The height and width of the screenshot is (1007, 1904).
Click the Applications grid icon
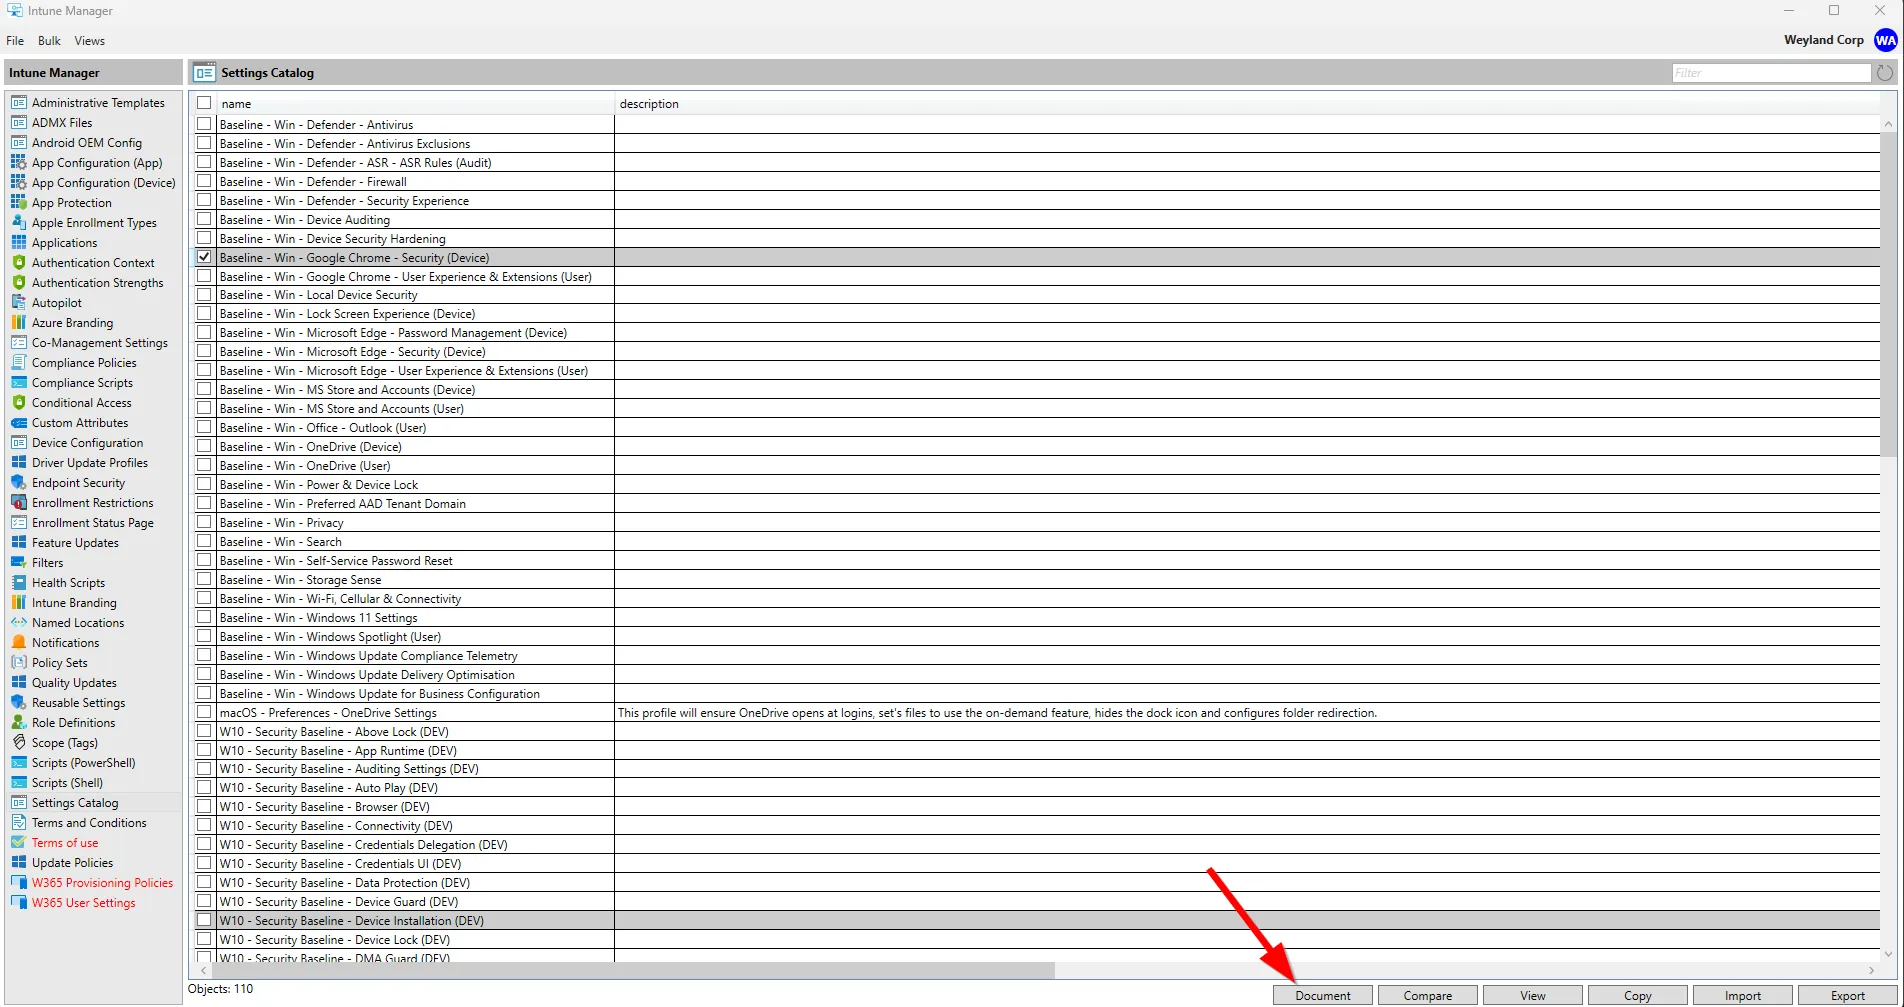click(x=18, y=243)
